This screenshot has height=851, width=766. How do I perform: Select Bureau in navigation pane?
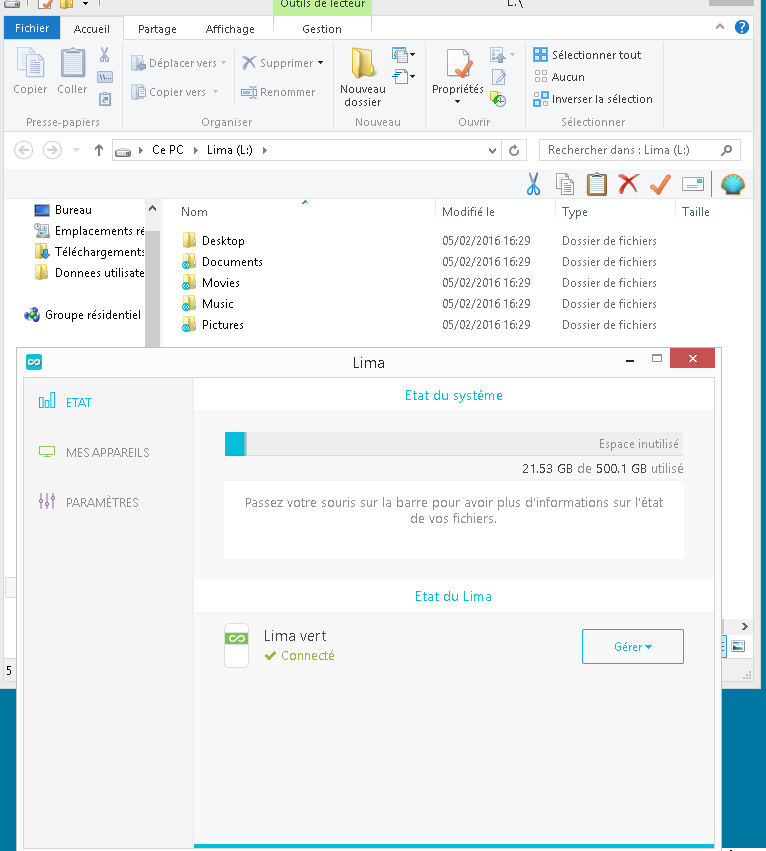point(63,210)
